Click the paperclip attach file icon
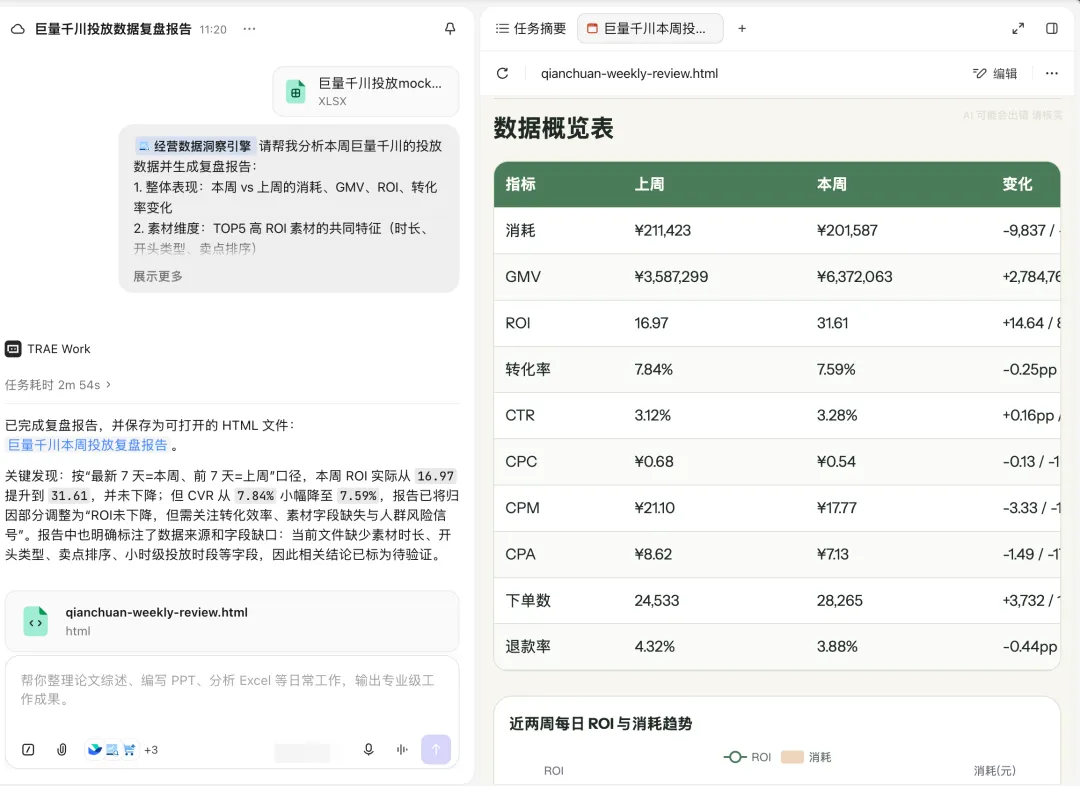 click(62, 749)
